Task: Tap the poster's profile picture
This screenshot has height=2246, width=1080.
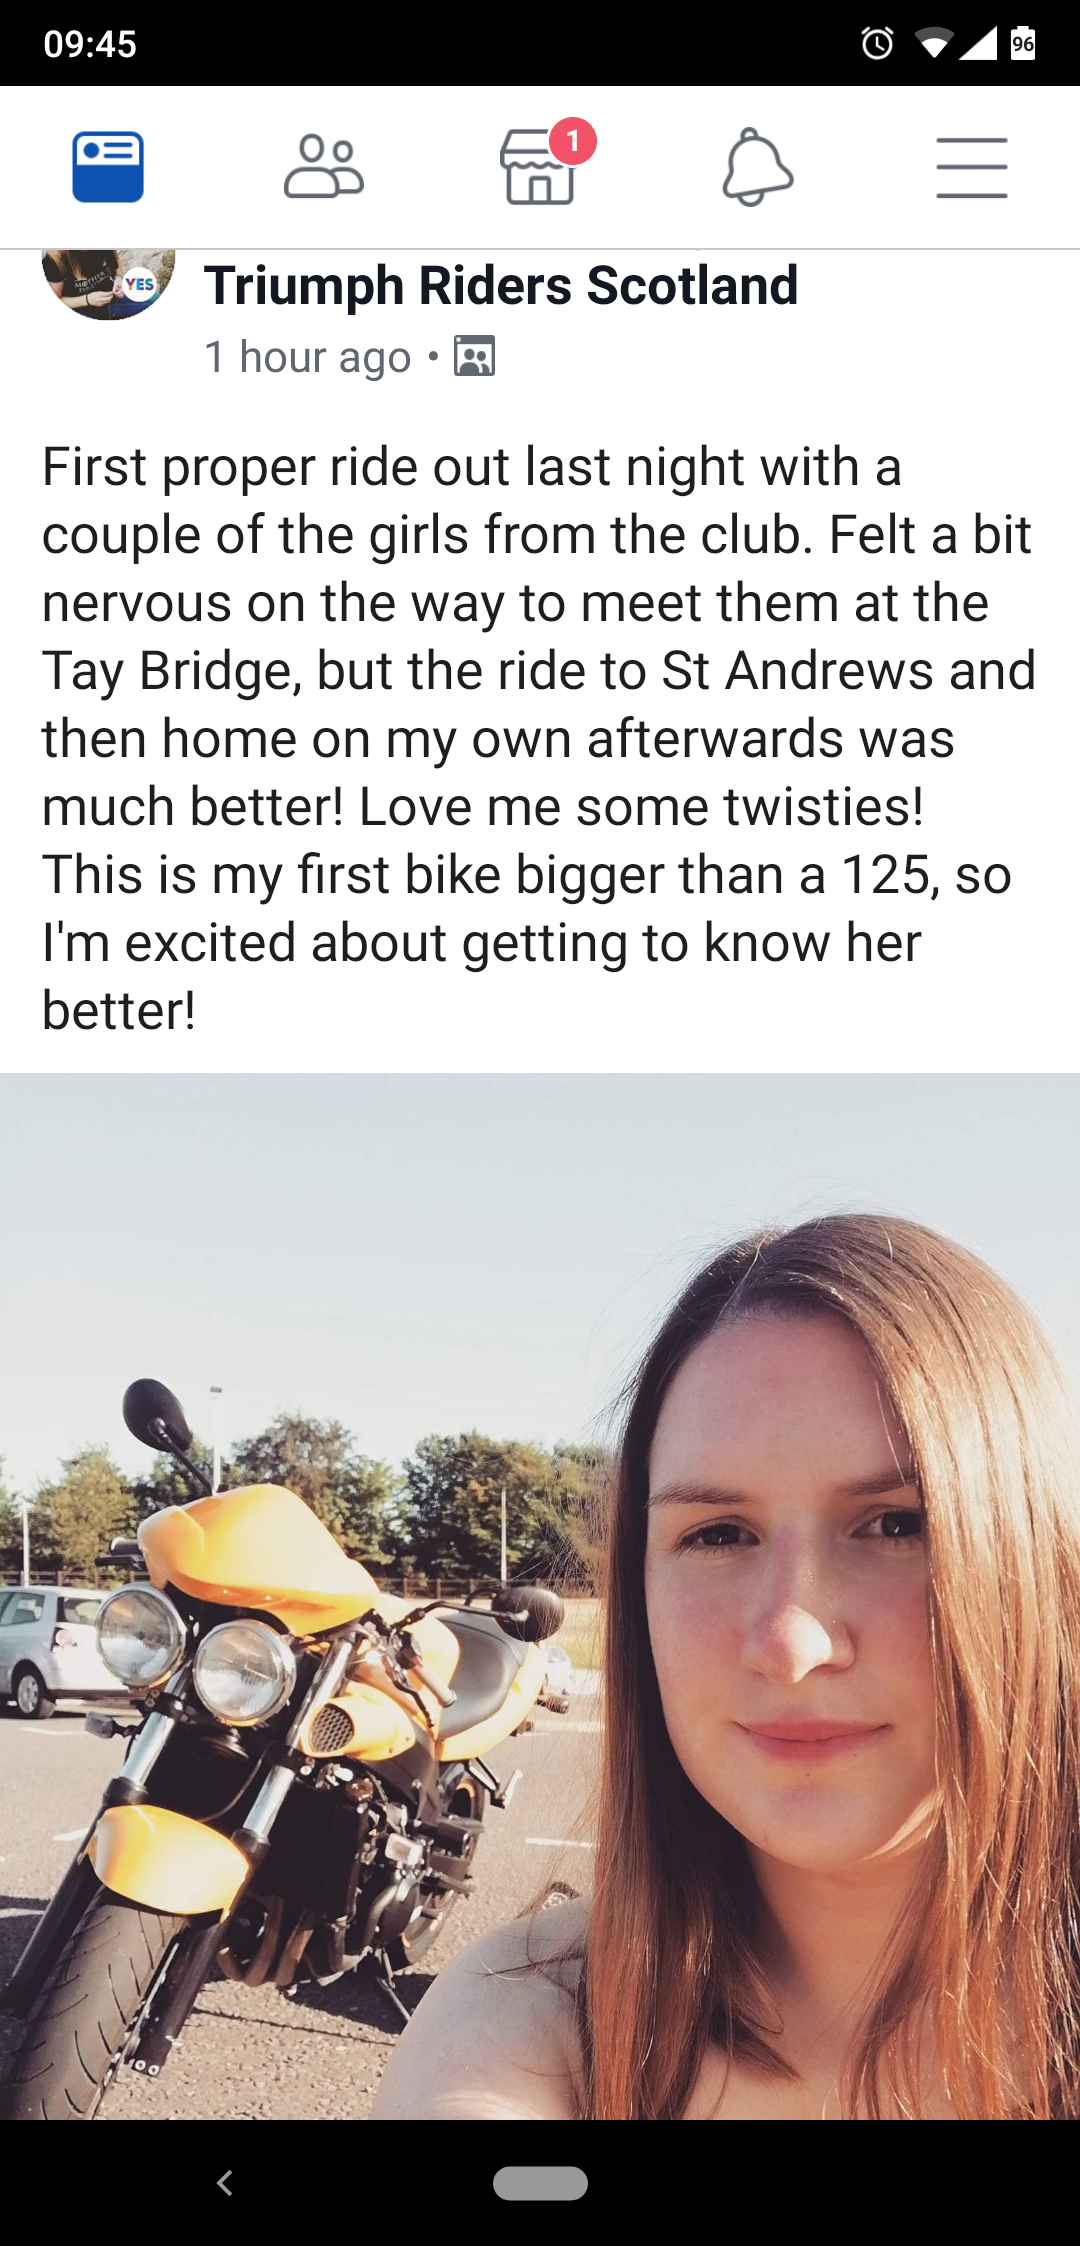Action: click(108, 284)
